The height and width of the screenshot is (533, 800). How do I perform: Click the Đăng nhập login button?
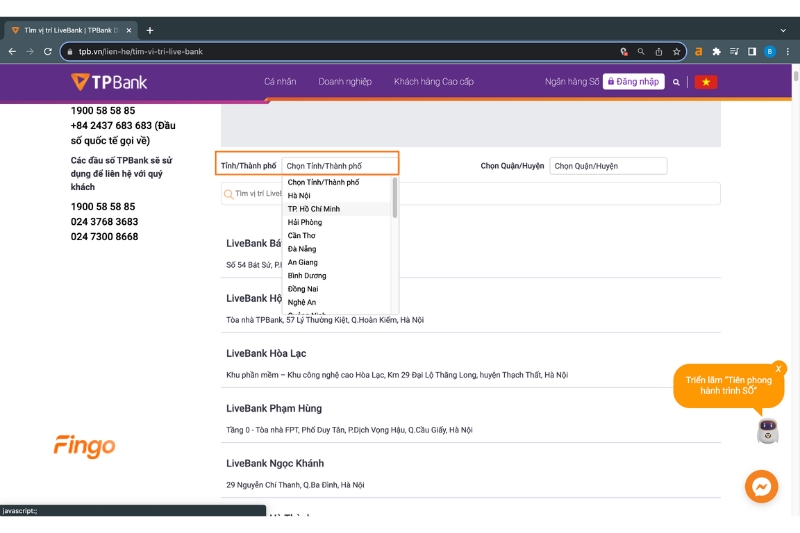tap(633, 82)
